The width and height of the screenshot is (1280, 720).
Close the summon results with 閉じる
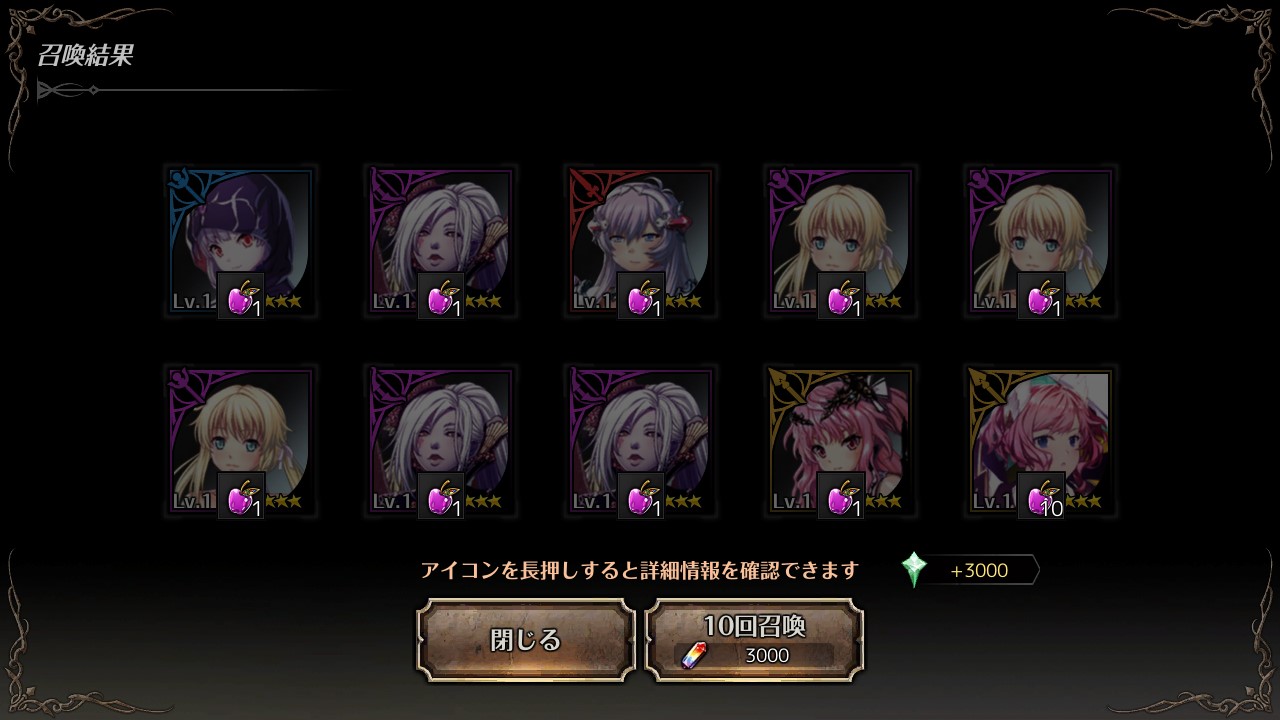tap(526, 640)
